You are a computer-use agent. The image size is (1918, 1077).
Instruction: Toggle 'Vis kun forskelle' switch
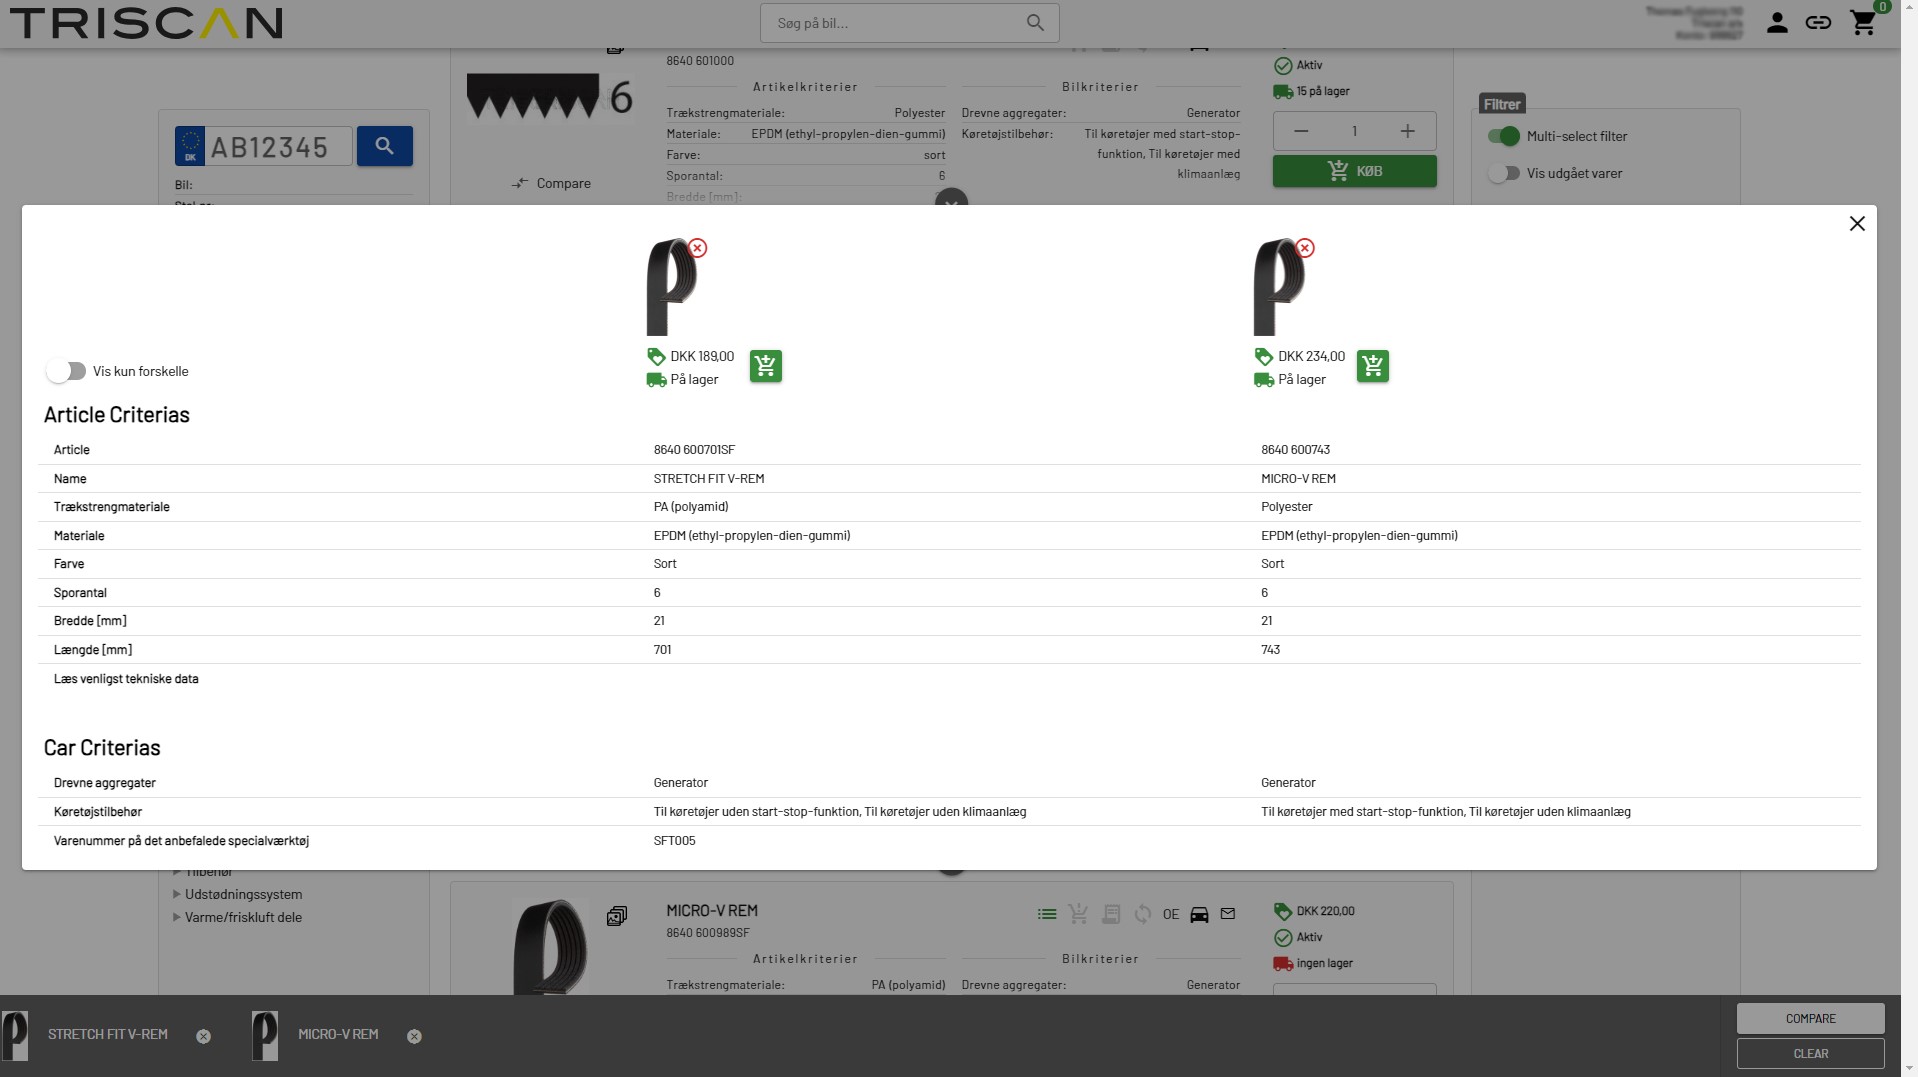(x=66, y=371)
